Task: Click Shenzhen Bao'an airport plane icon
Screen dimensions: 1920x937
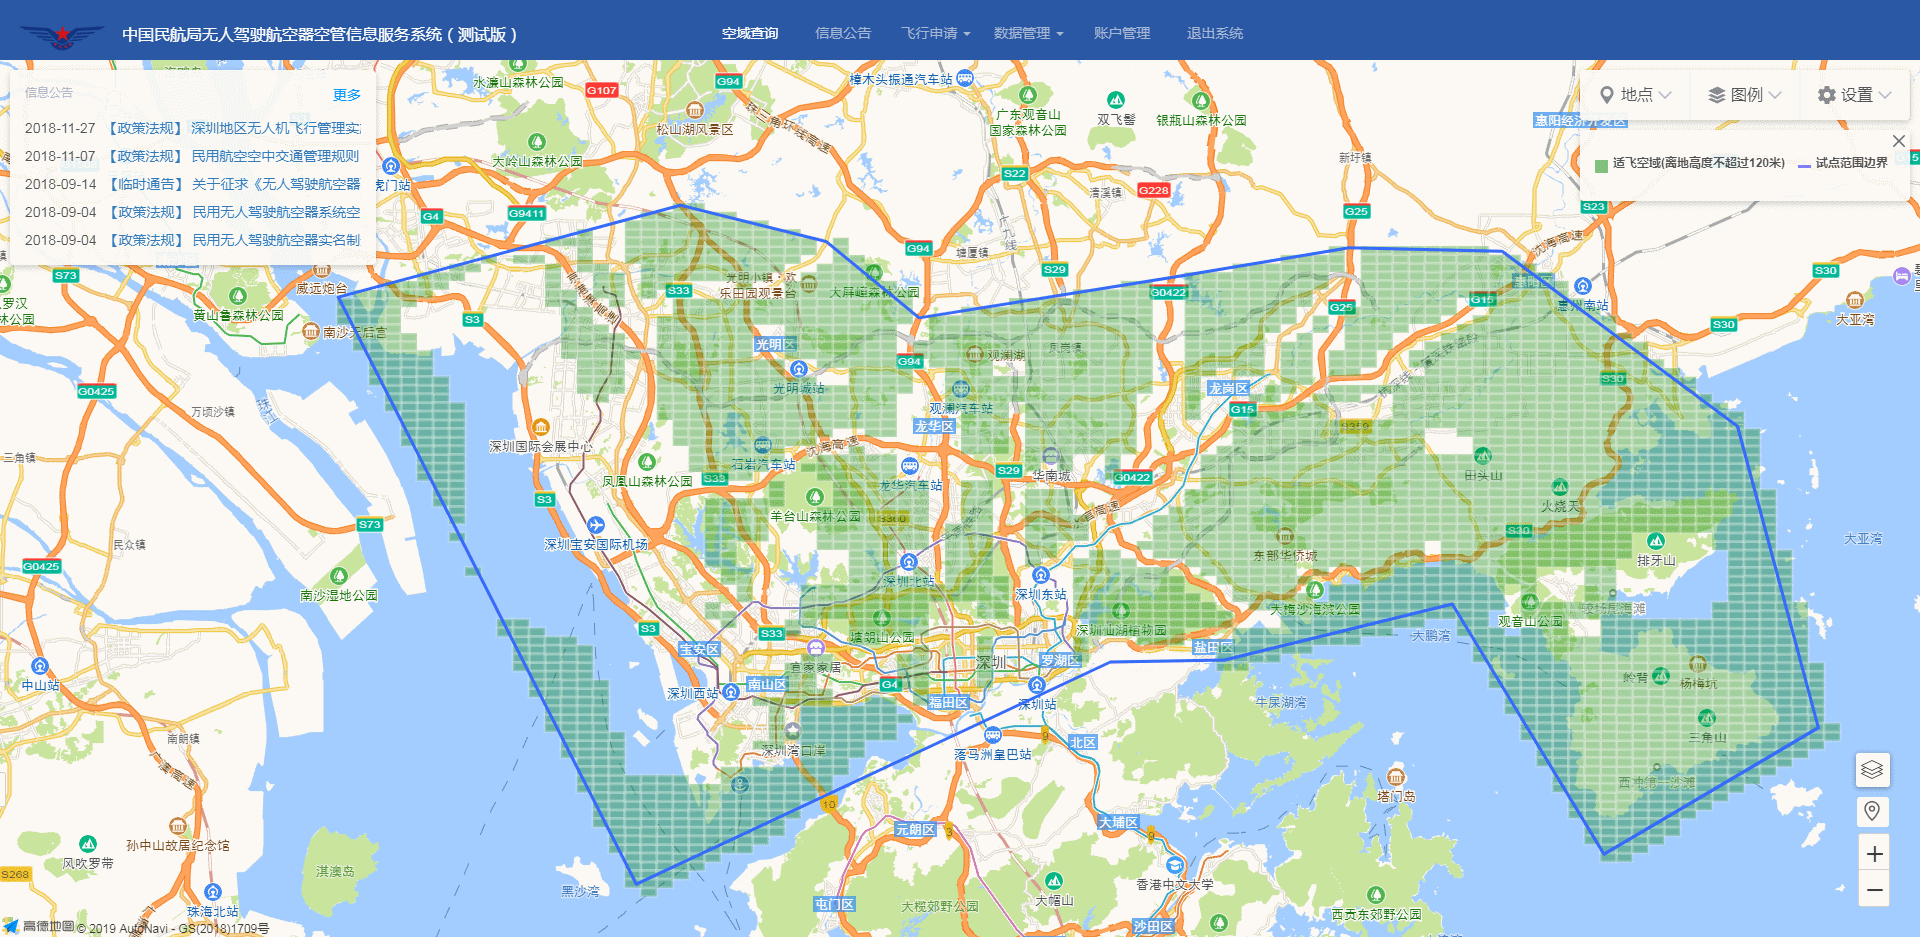Action: pos(596,525)
